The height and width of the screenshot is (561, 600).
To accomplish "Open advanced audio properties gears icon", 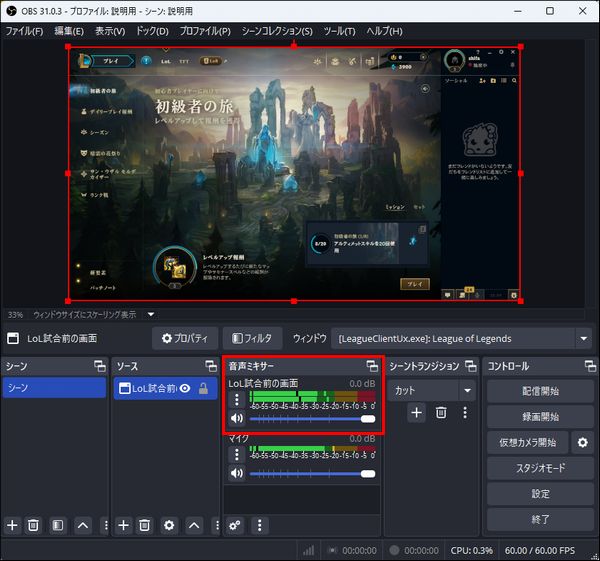I will point(235,525).
